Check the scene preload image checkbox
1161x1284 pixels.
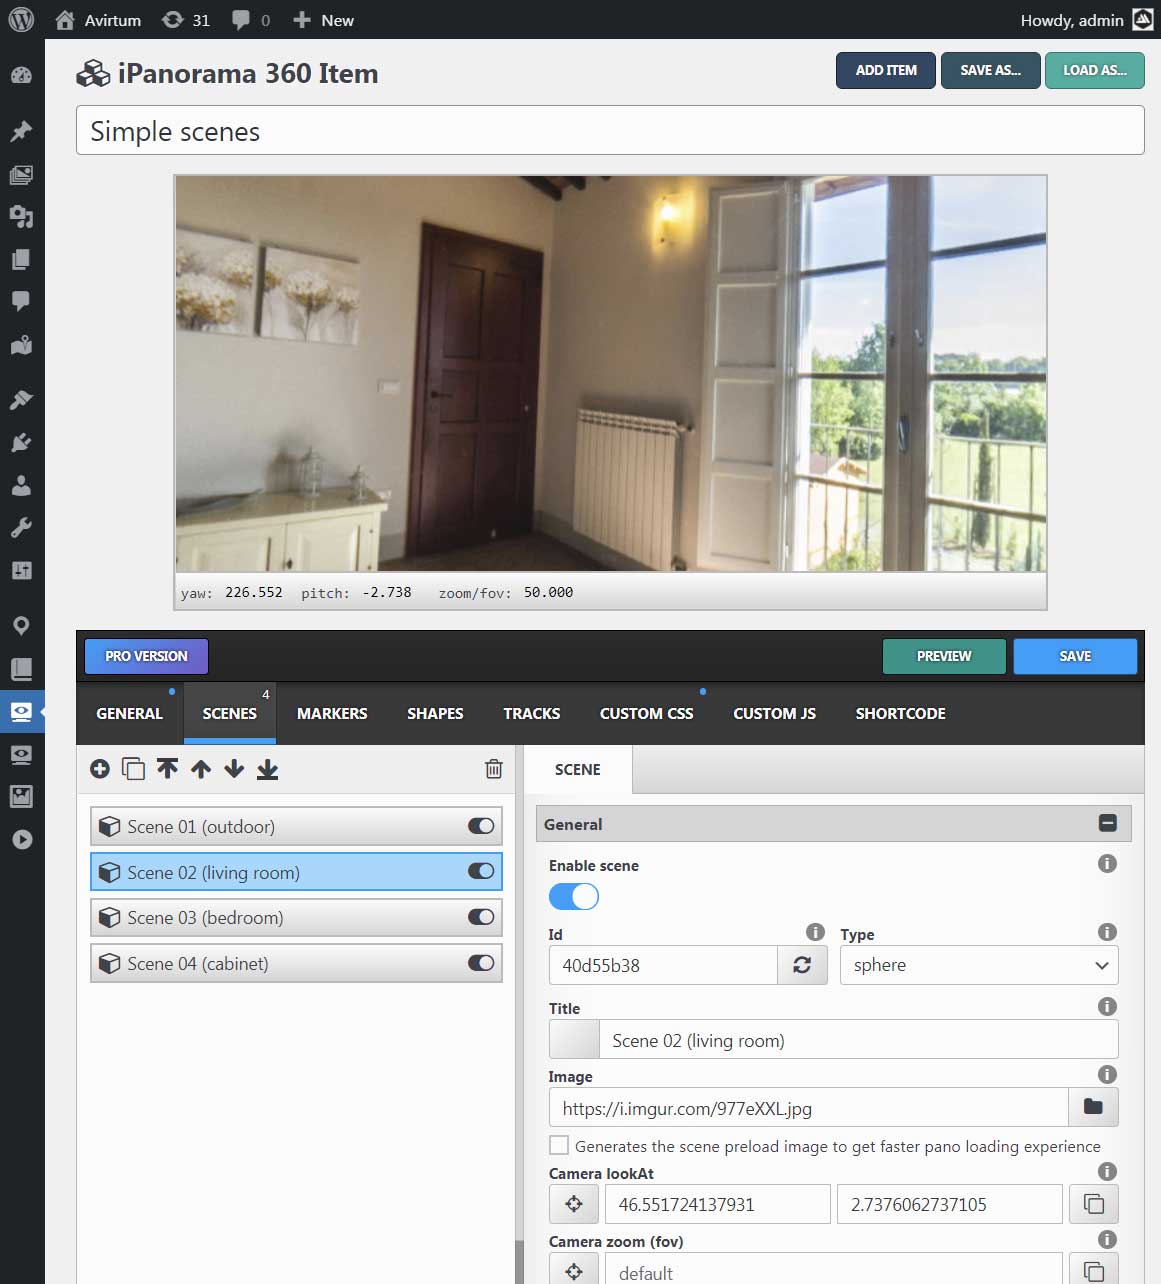click(559, 1145)
